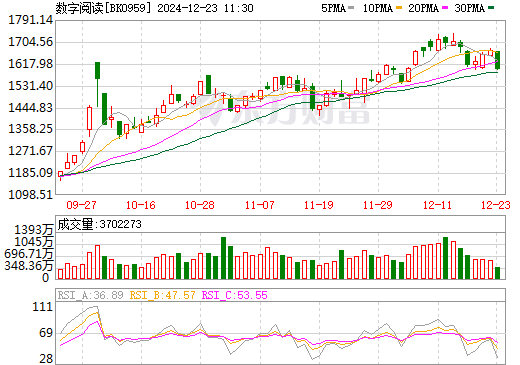Viewport: 520px width, 365px height.
Task: Select the 12-23 date axis label
Action: [x=496, y=205]
